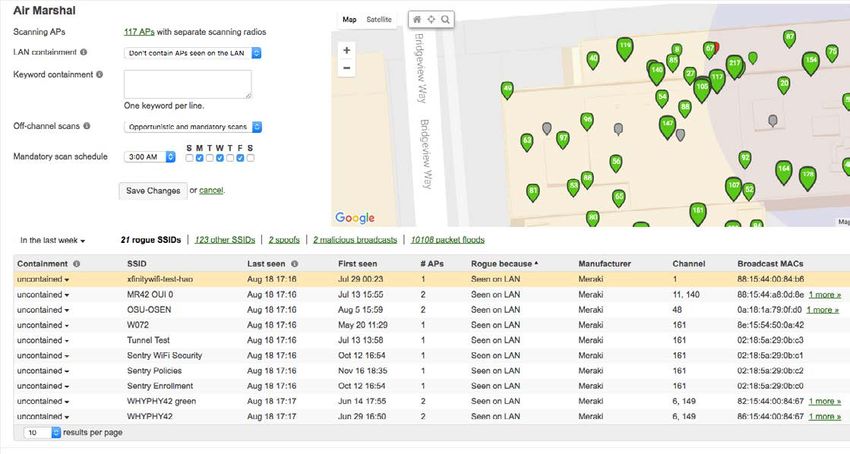Select AP marker 40 on the map
The height and width of the screenshot is (454, 850).
(593, 60)
